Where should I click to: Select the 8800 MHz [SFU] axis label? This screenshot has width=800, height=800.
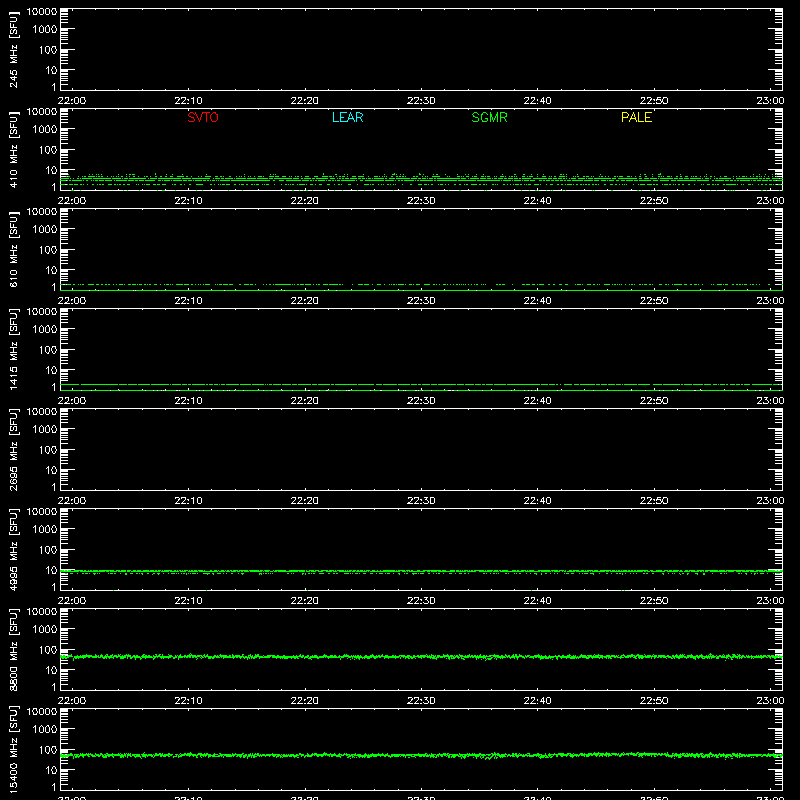[x=13, y=649]
